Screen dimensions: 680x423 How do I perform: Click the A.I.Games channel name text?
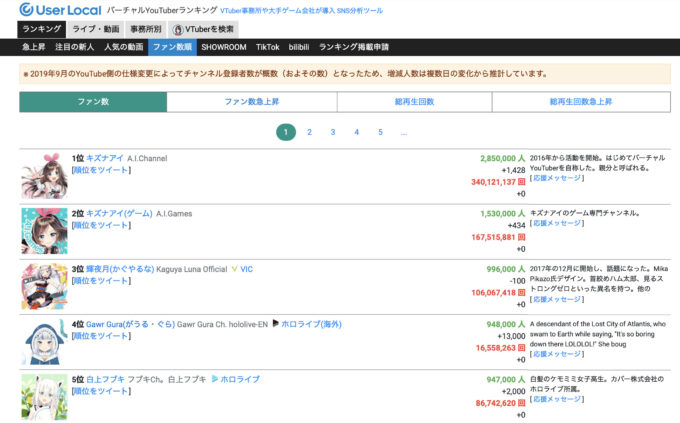pos(174,214)
